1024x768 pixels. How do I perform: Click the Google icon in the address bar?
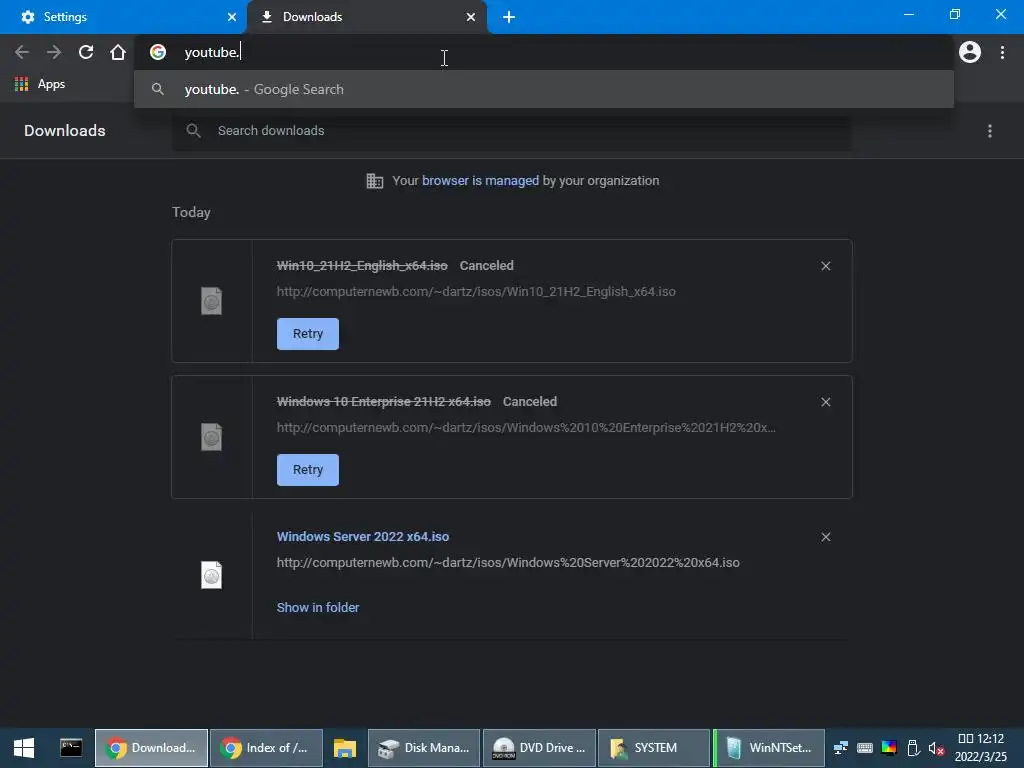coord(158,52)
